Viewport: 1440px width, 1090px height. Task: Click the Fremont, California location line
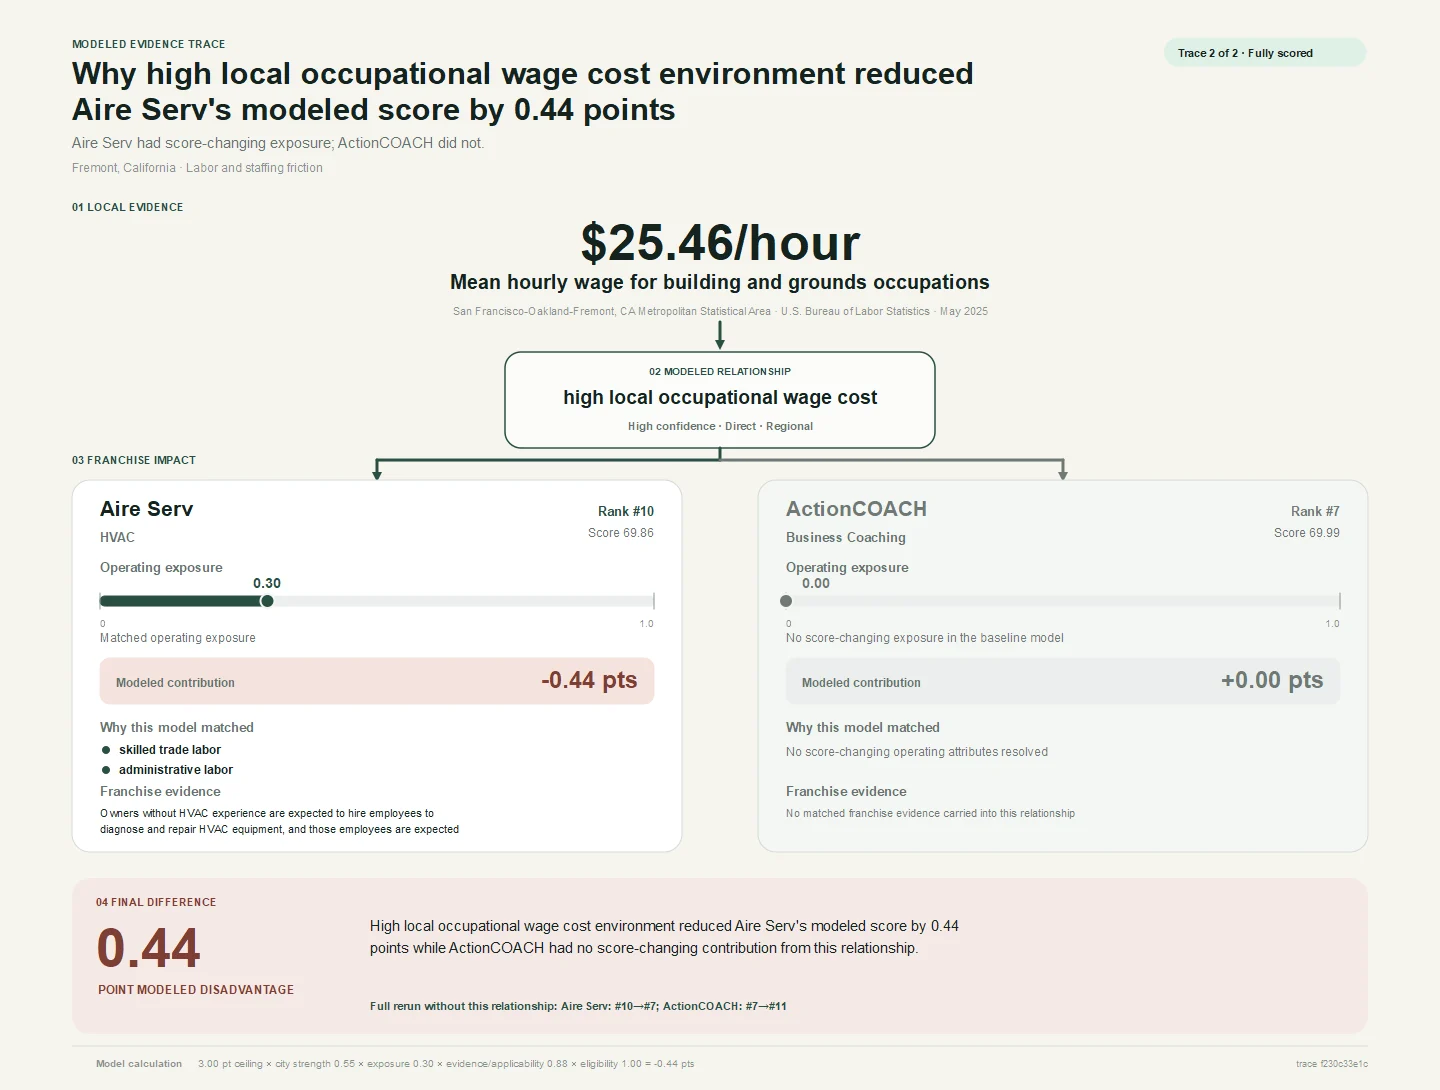coord(197,168)
